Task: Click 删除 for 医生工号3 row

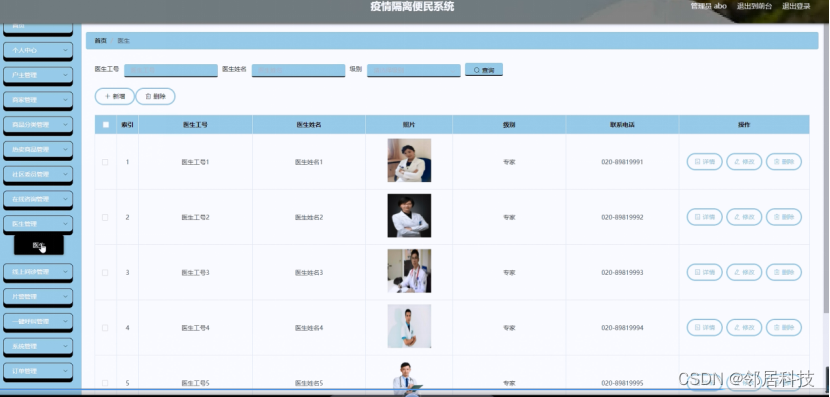Action: [784, 272]
